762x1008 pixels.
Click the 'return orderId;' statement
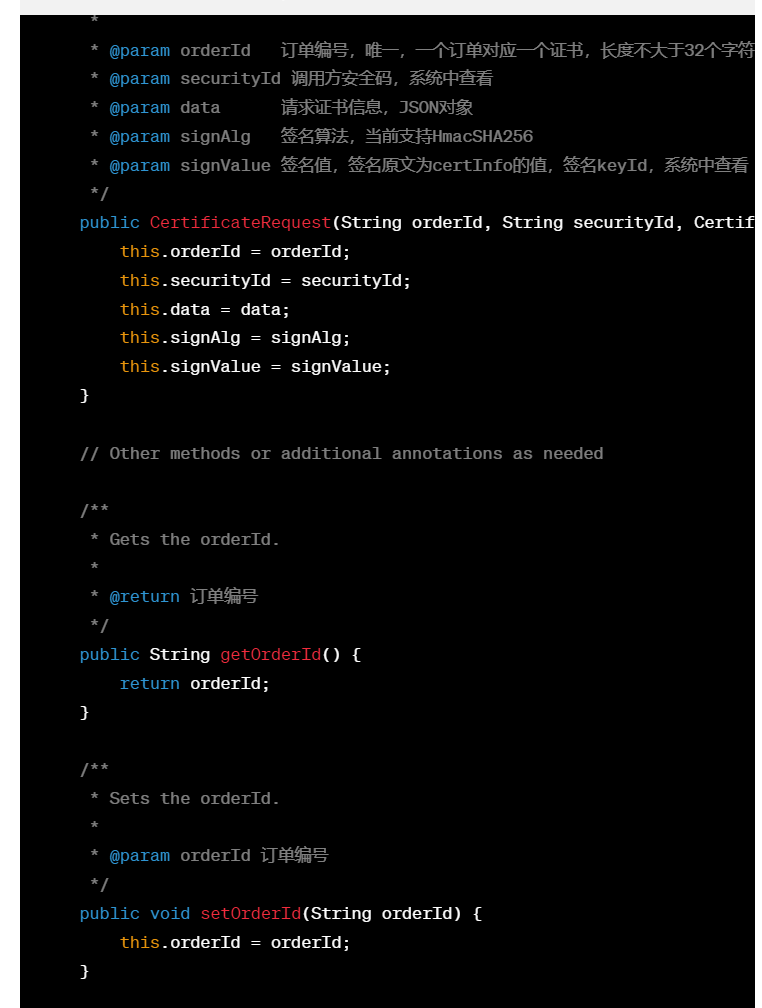[x=194, y=684]
